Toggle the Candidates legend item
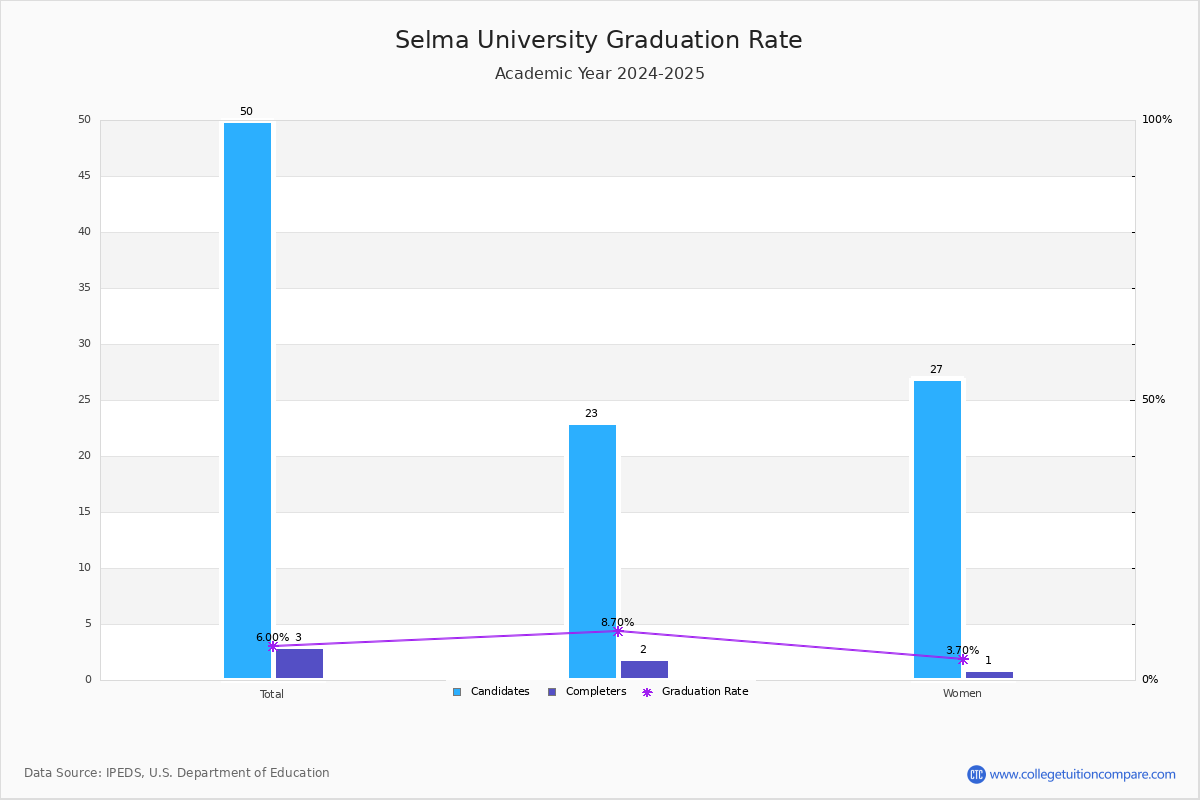The image size is (1200, 800). 491,692
